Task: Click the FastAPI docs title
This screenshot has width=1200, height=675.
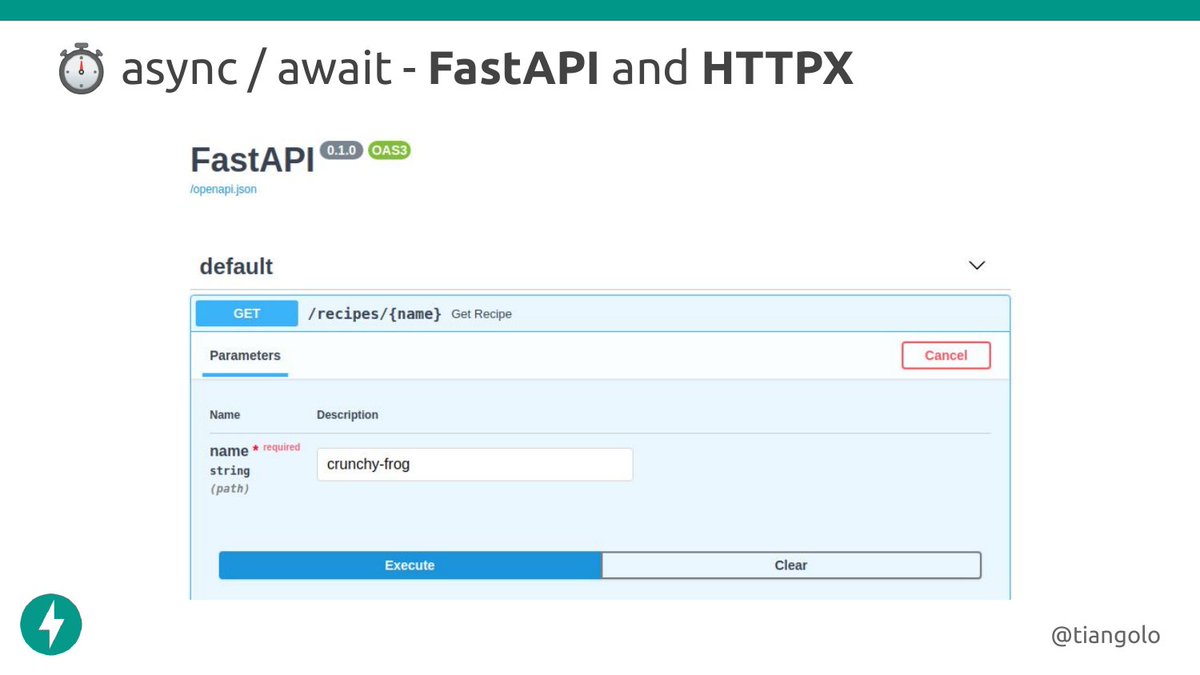Action: (252, 158)
